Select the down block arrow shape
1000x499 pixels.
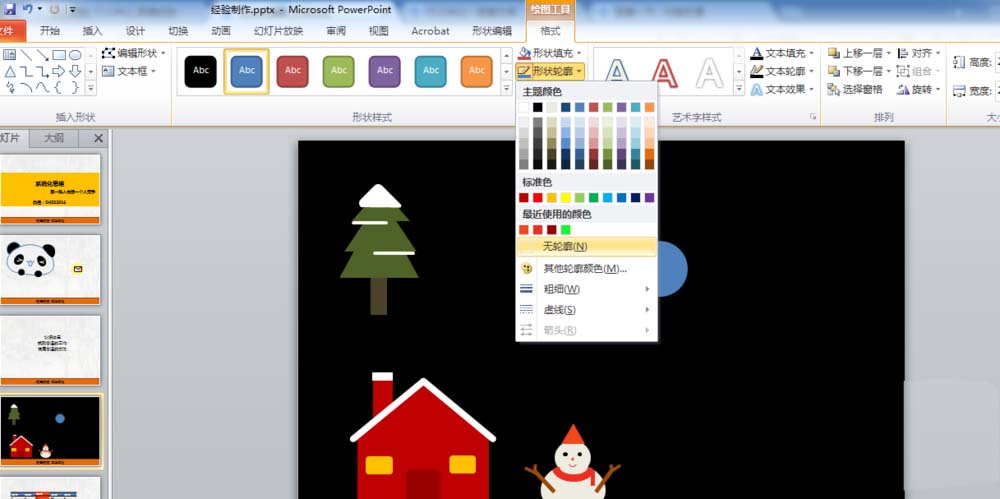coord(75,71)
